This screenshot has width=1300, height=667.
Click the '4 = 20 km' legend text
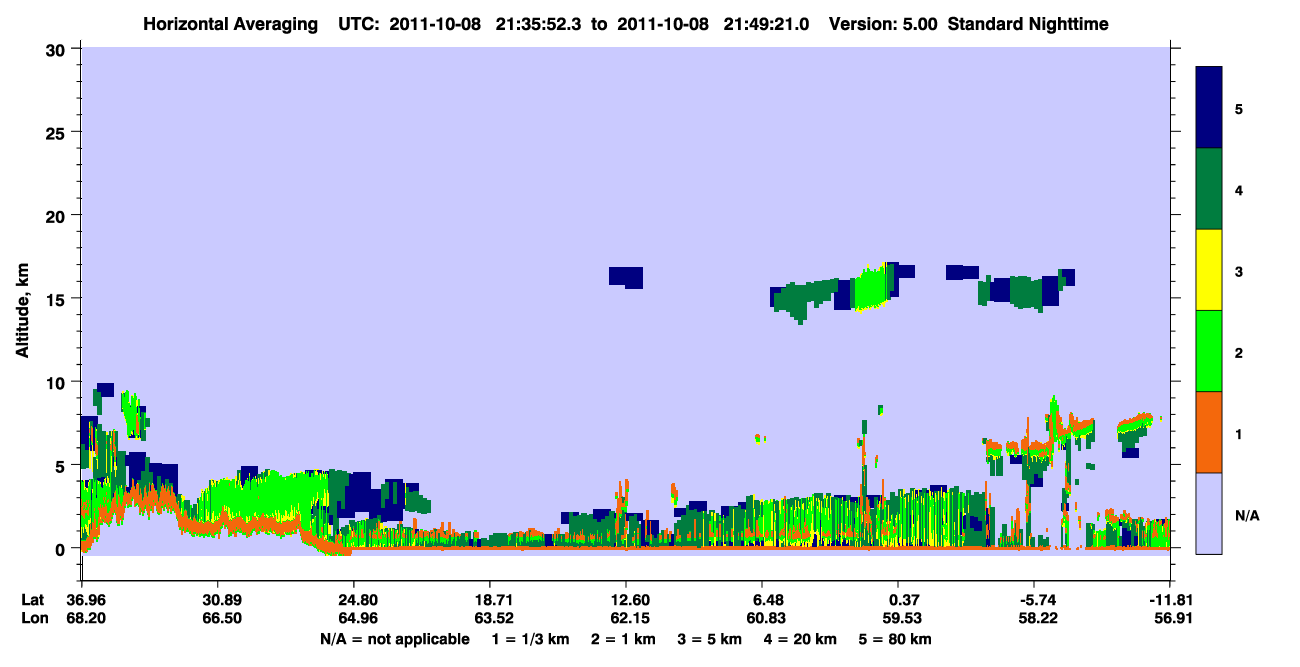coord(801,639)
